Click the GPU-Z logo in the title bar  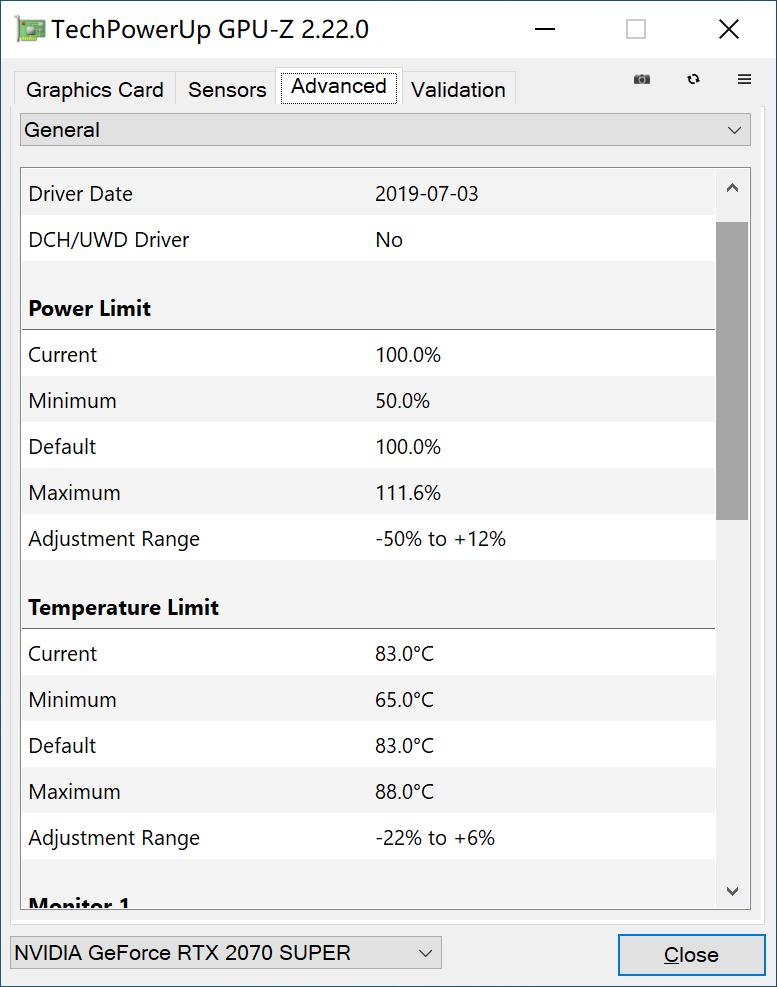[x=28, y=28]
